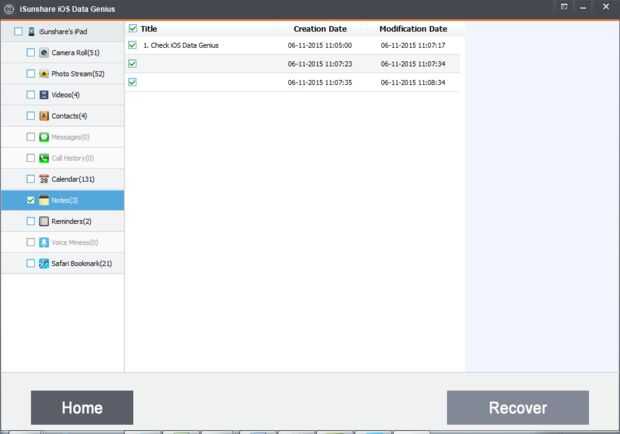
Task: Click creation date 06-11-2015 11:07:35
Action: [x=319, y=83]
